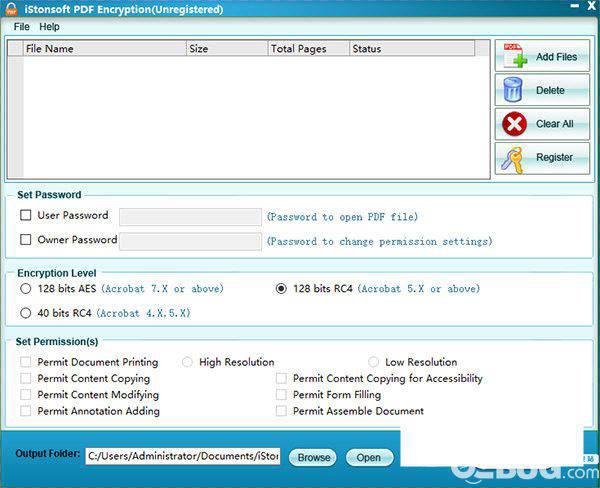
Task: Choose High Resolution printing option
Action: (x=187, y=362)
